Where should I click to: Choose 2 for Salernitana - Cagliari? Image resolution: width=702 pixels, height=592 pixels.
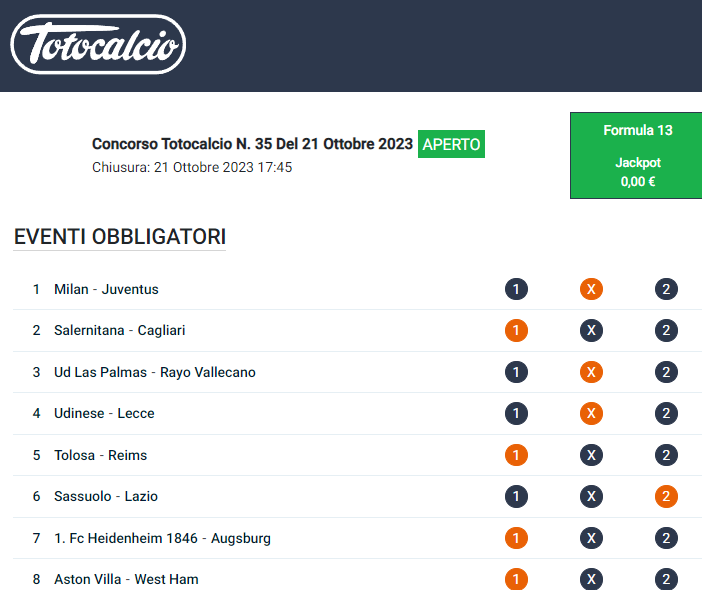pyautogui.click(x=666, y=330)
